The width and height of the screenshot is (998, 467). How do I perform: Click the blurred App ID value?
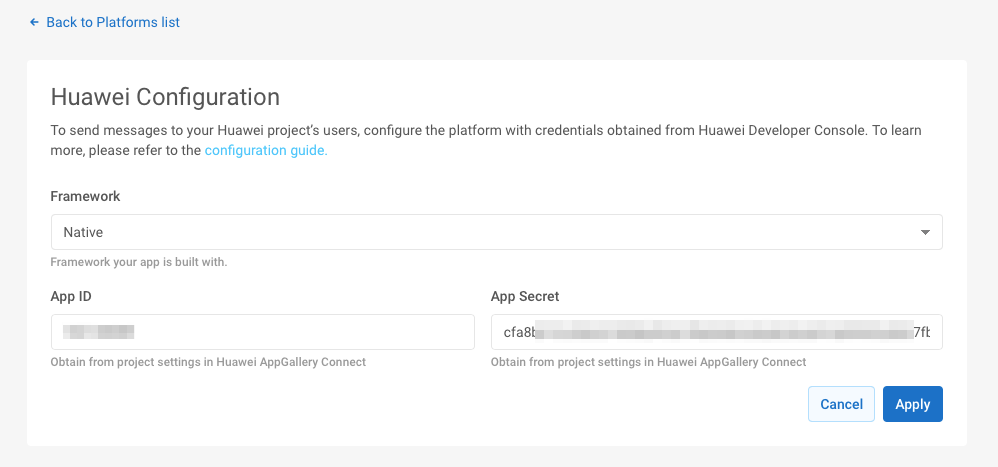click(x=98, y=332)
